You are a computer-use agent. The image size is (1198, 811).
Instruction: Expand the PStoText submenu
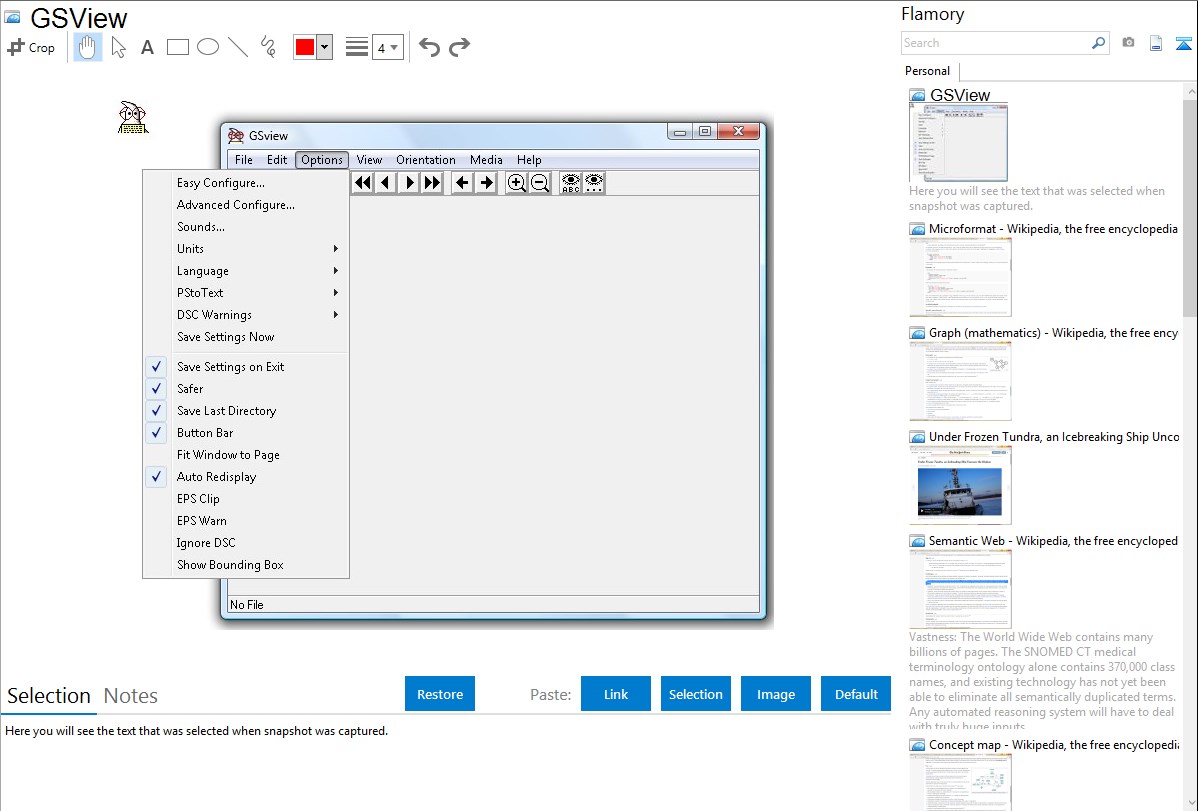click(x=246, y=293)
